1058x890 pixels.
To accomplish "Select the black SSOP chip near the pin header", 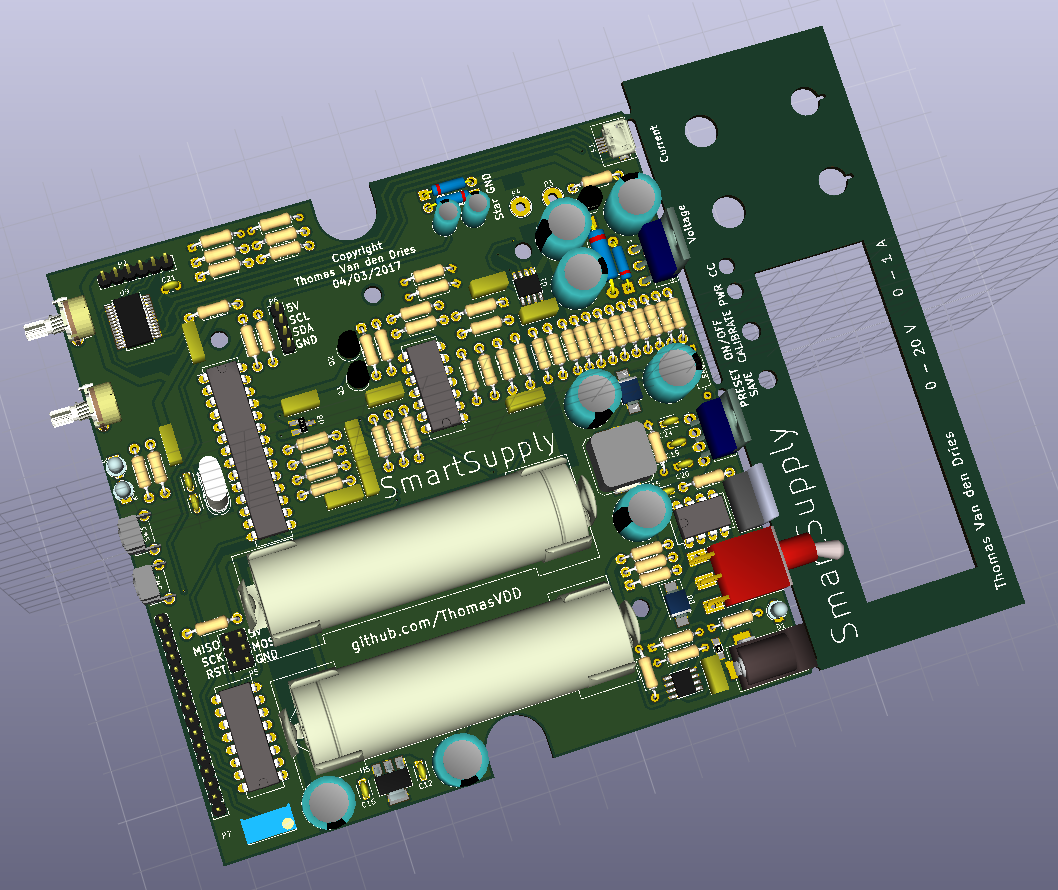I will pyautogui.click(x=134, y=321).
